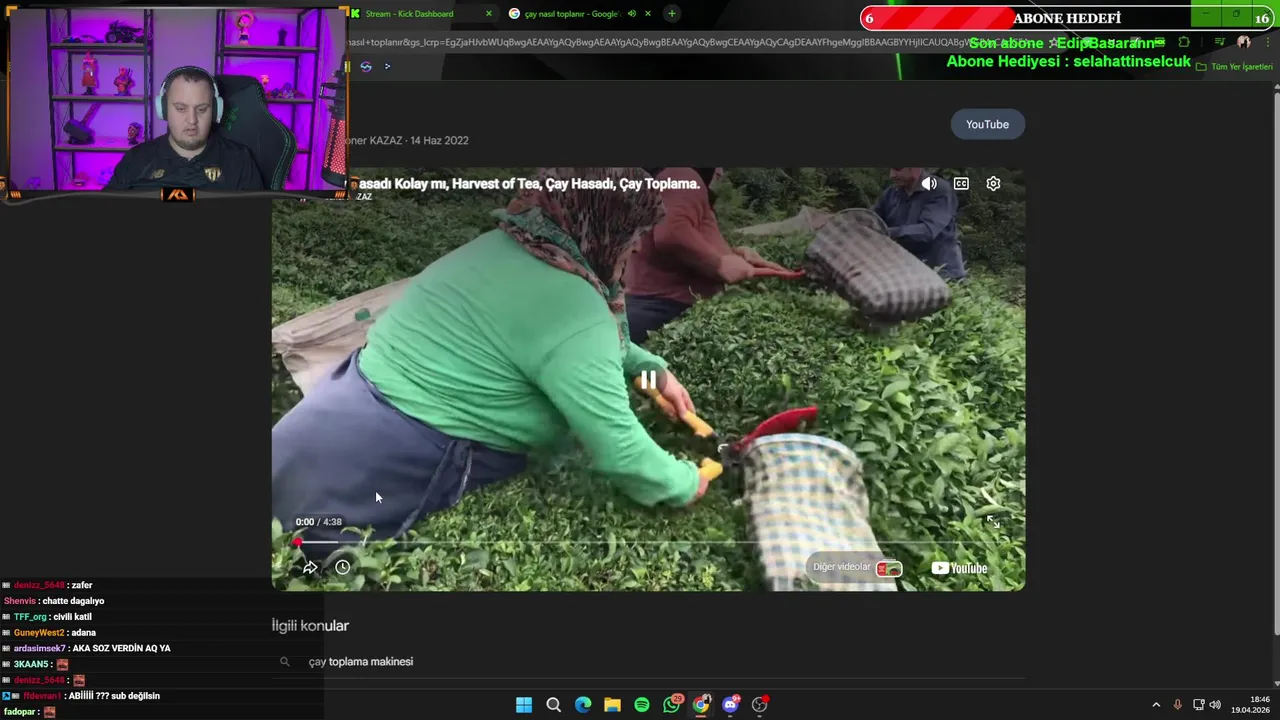
Task: Open File Explorer from taskbar
Action: click(x=612, y=705)
